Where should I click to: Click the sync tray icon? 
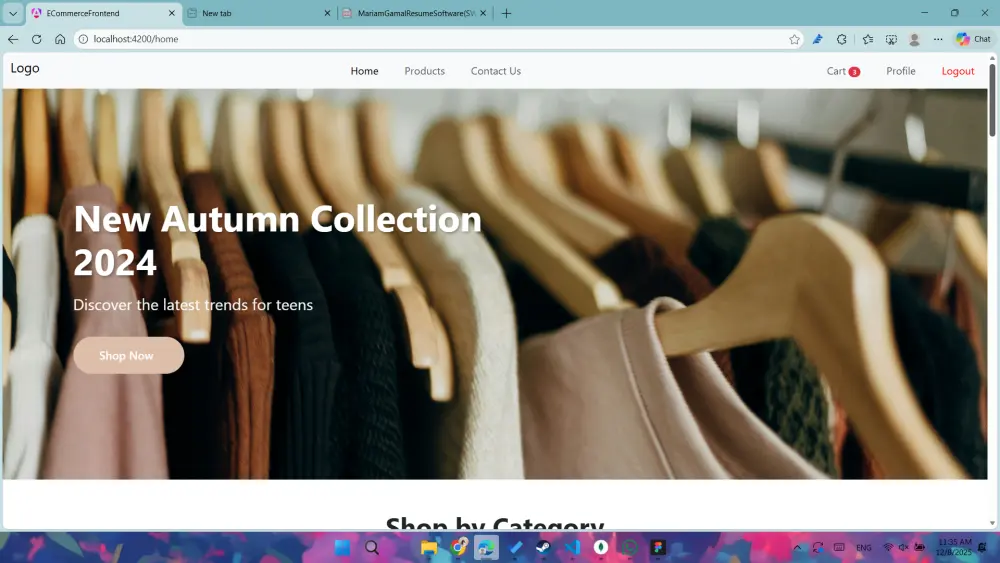coord(818,547)
